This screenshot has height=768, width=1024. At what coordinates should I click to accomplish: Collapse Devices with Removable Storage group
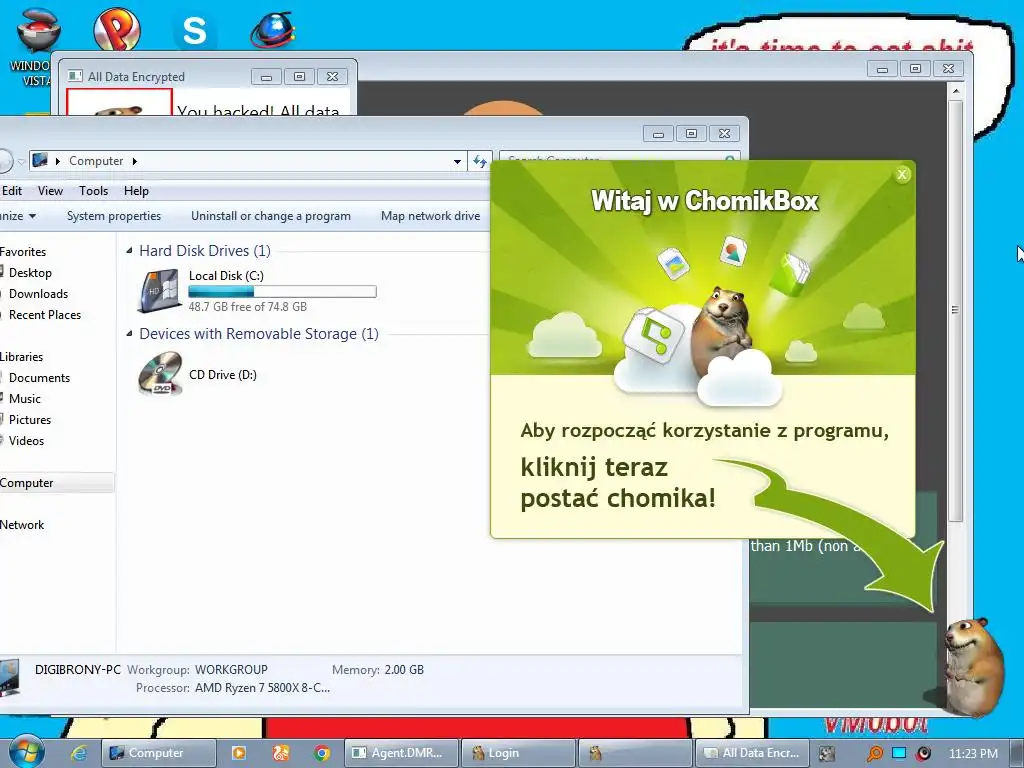tap(129, 334)
